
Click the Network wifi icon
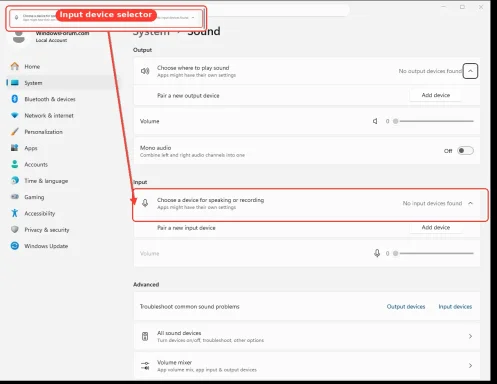(15, 115)
